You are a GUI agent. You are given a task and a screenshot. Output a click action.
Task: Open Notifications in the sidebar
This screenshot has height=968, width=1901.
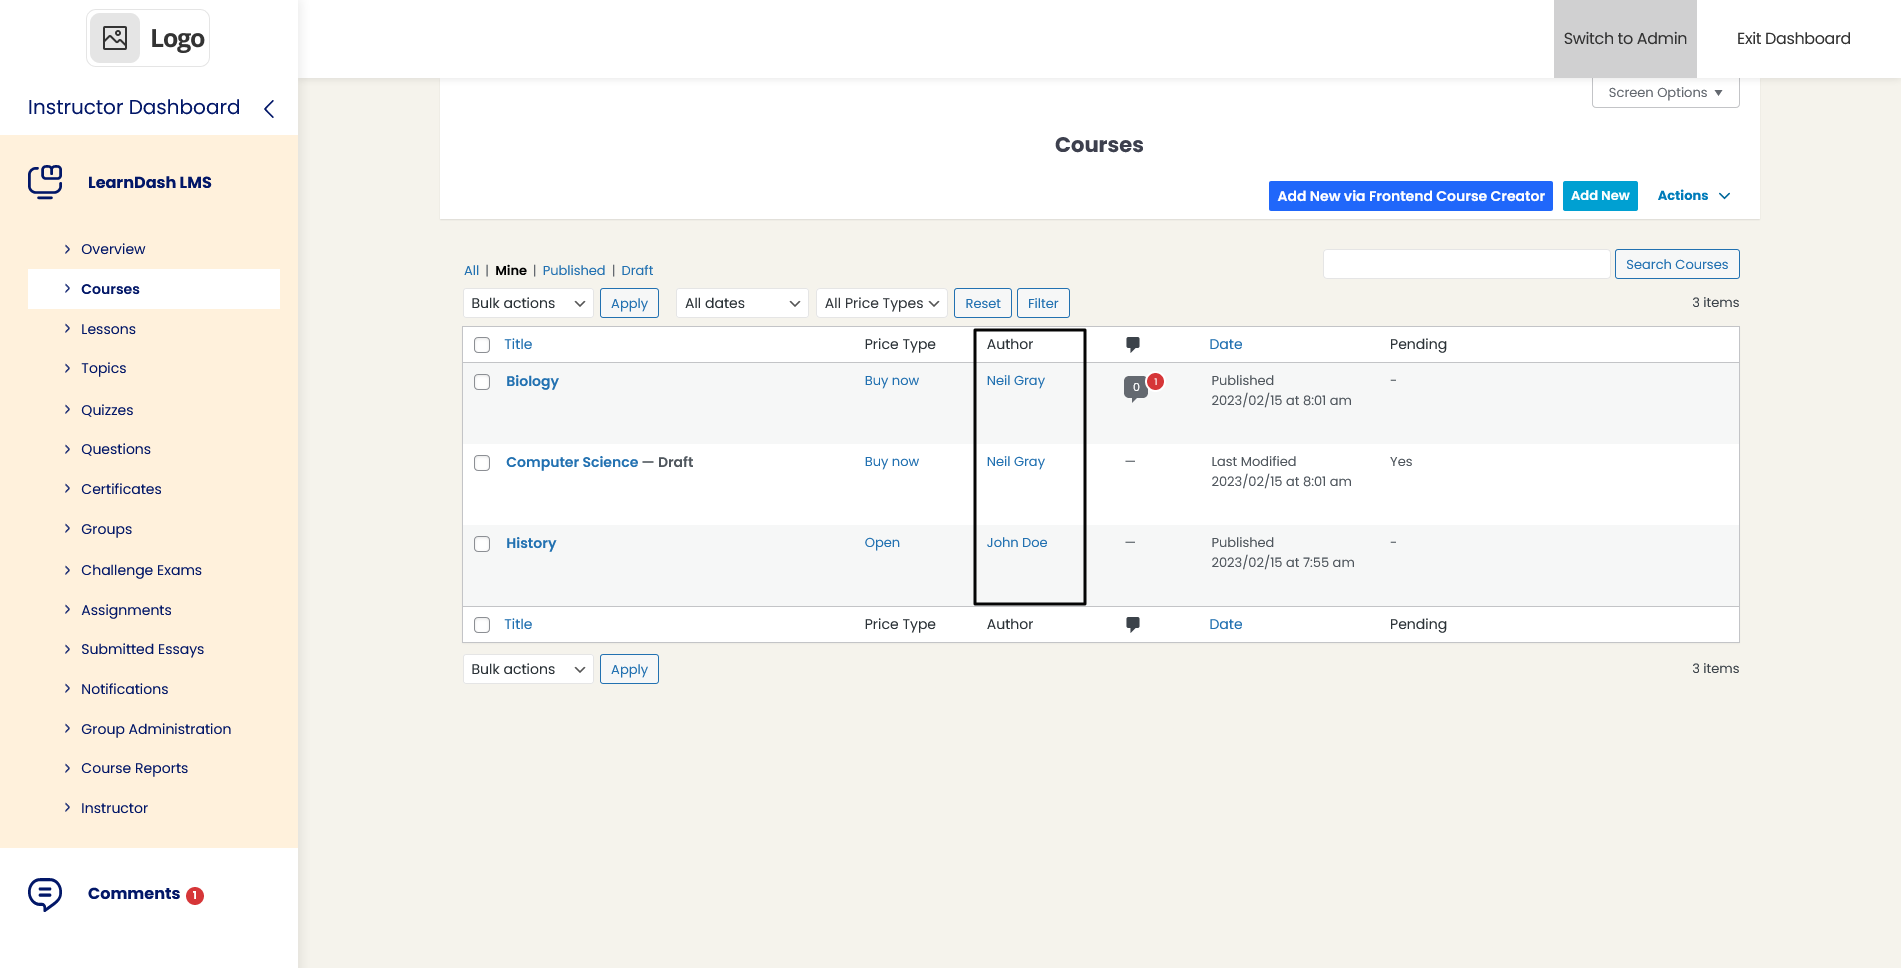coord(124,689)
